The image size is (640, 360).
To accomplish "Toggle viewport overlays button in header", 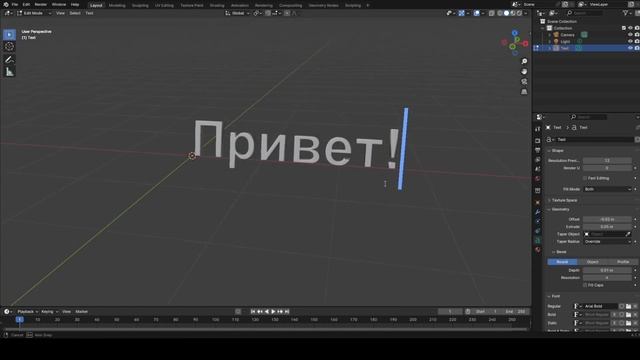I will click(477, 13).
